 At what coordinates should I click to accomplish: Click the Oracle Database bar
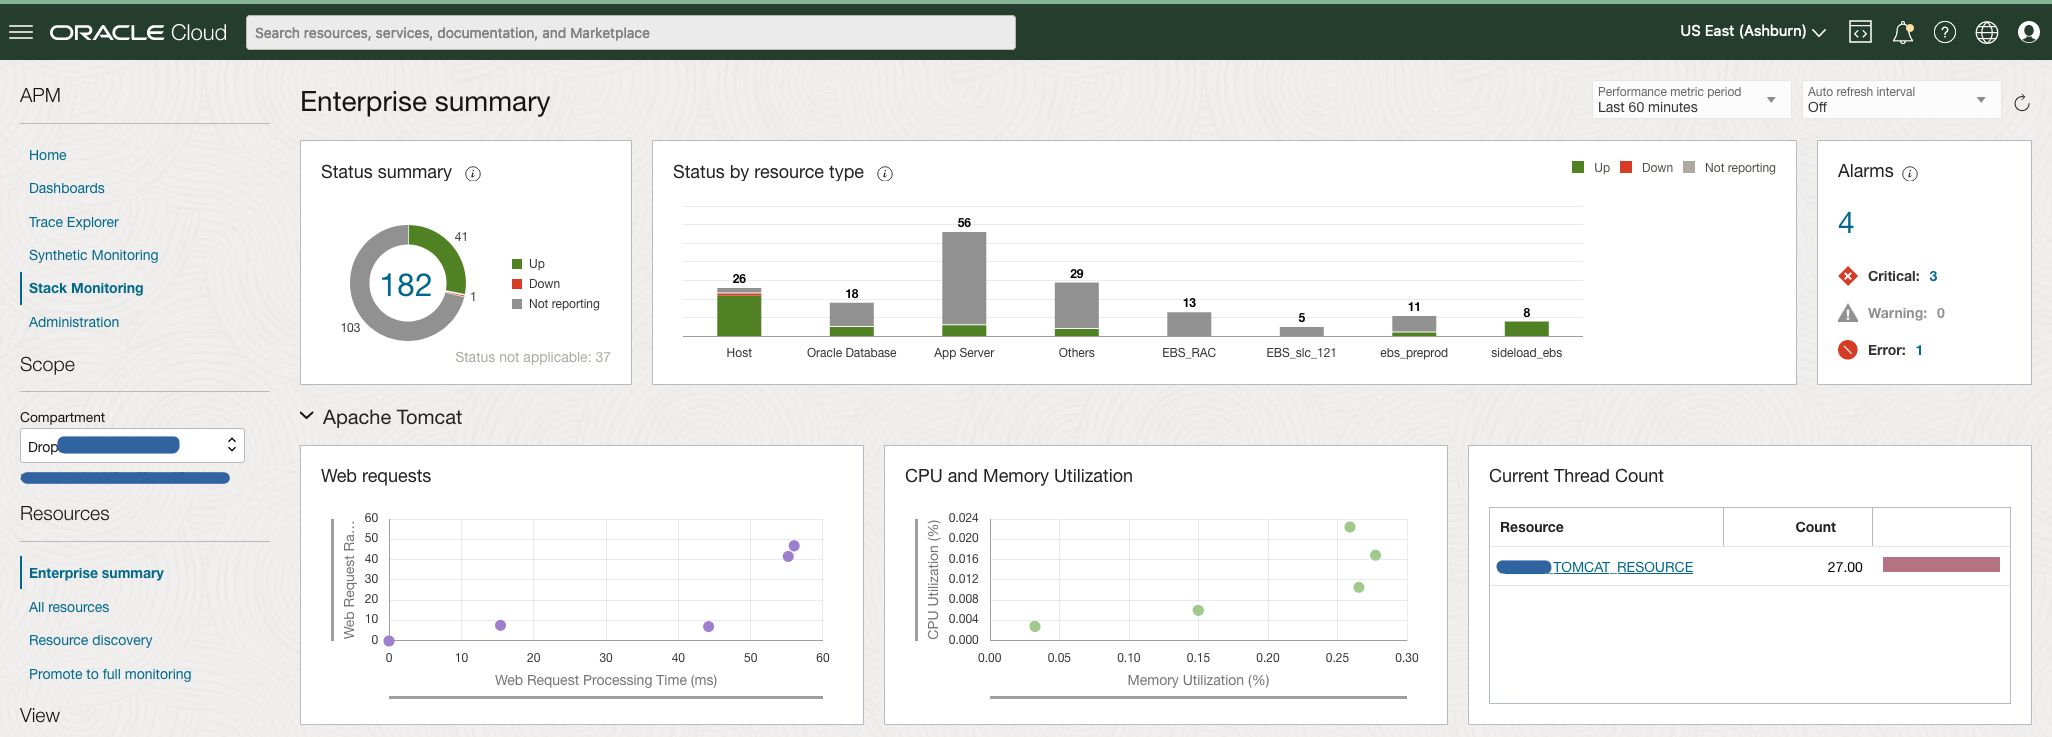852,319
